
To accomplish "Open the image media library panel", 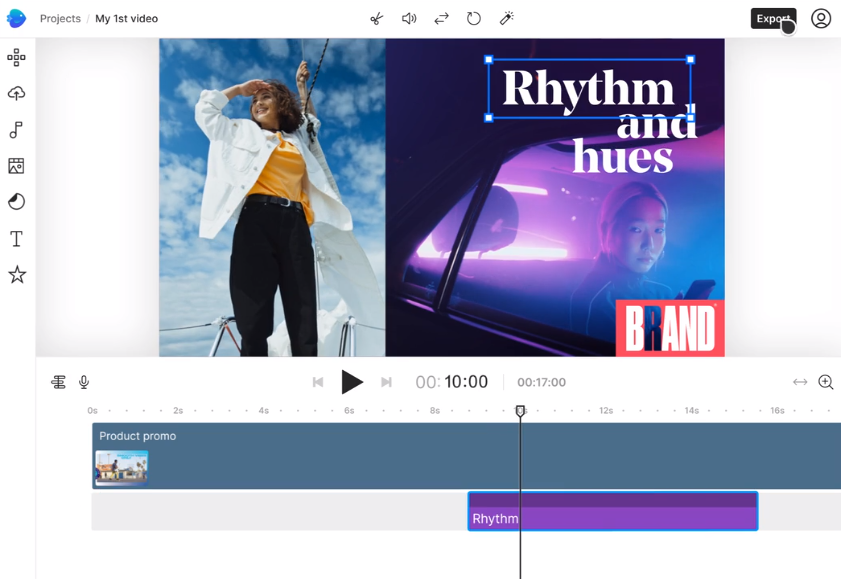I will (x=16, y=166).
